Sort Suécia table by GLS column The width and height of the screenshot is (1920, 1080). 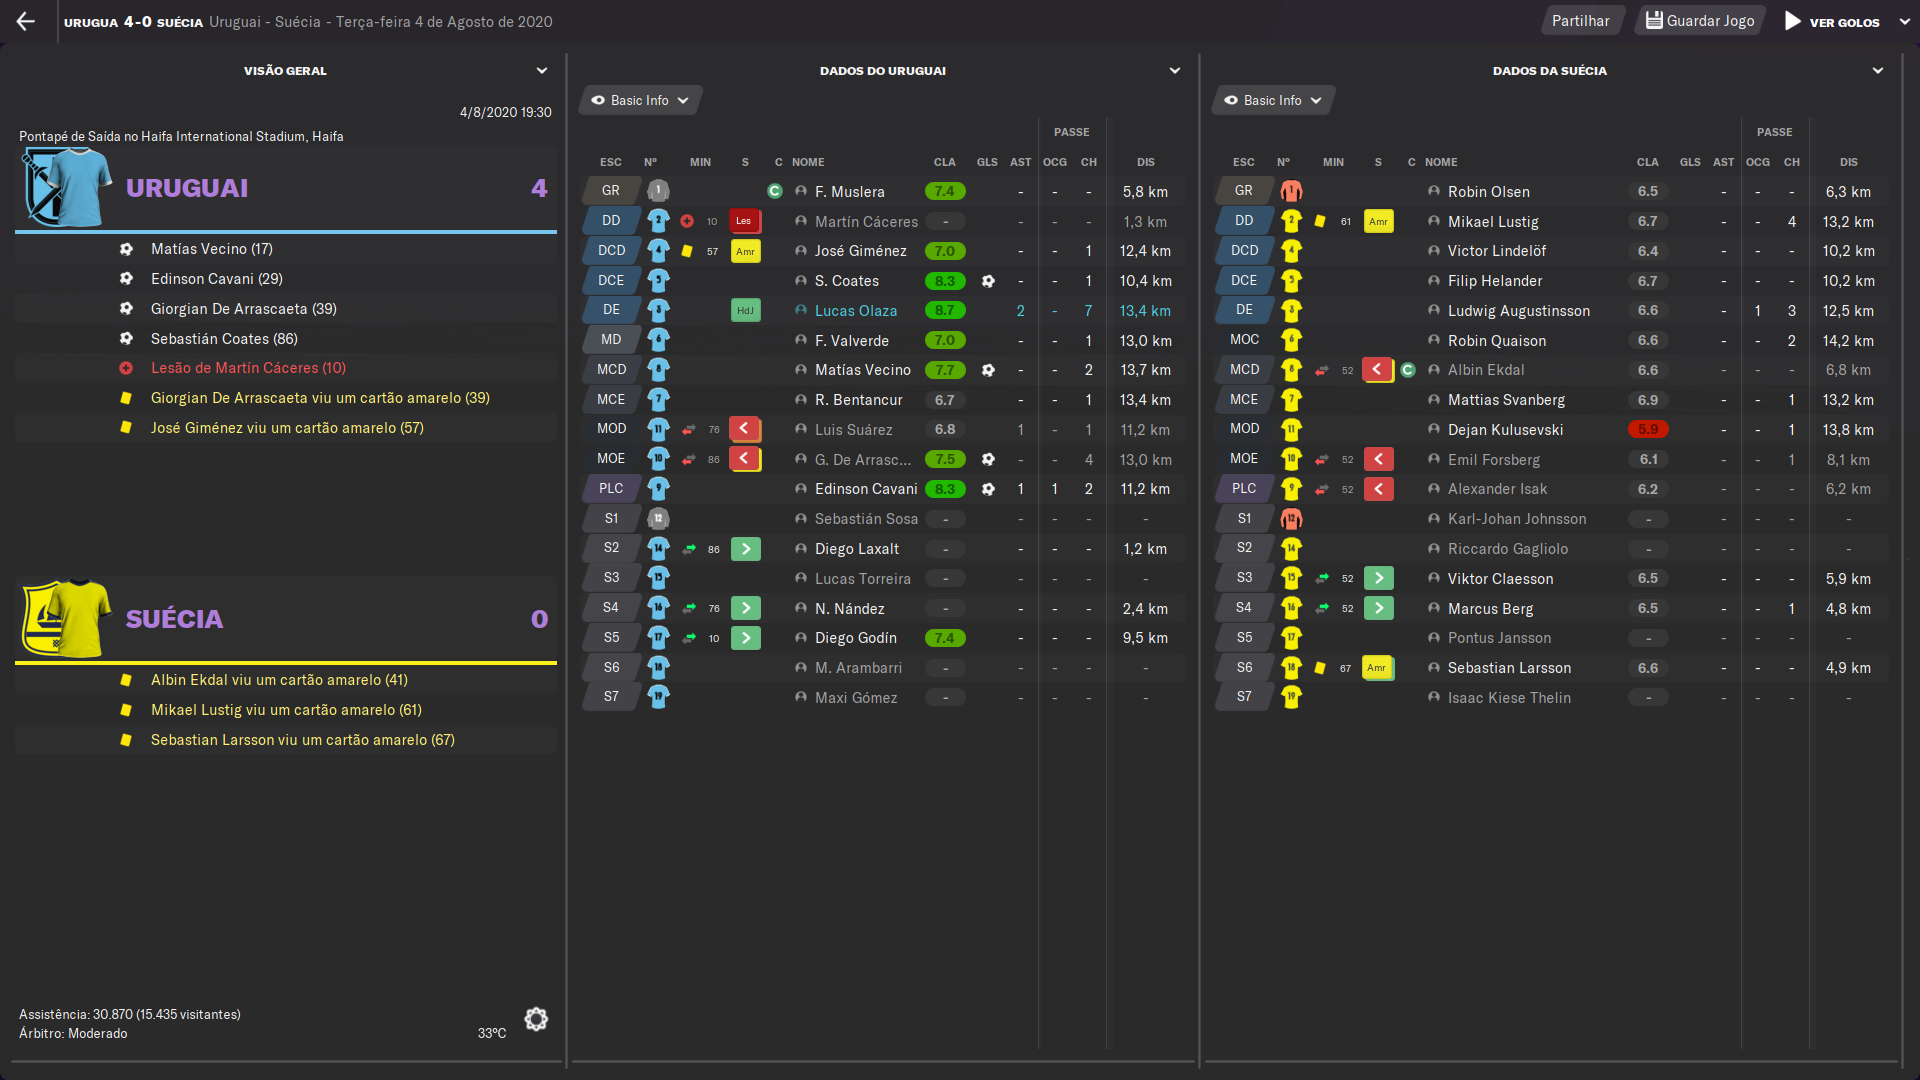[1690, 162]
